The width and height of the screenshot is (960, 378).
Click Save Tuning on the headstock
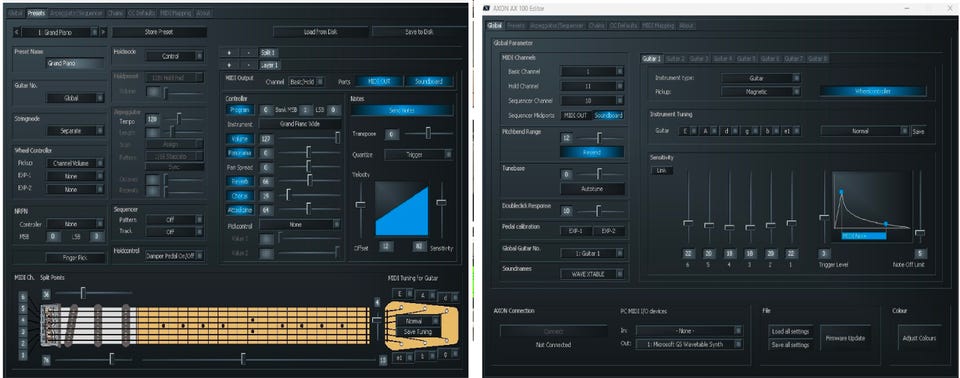418,331
